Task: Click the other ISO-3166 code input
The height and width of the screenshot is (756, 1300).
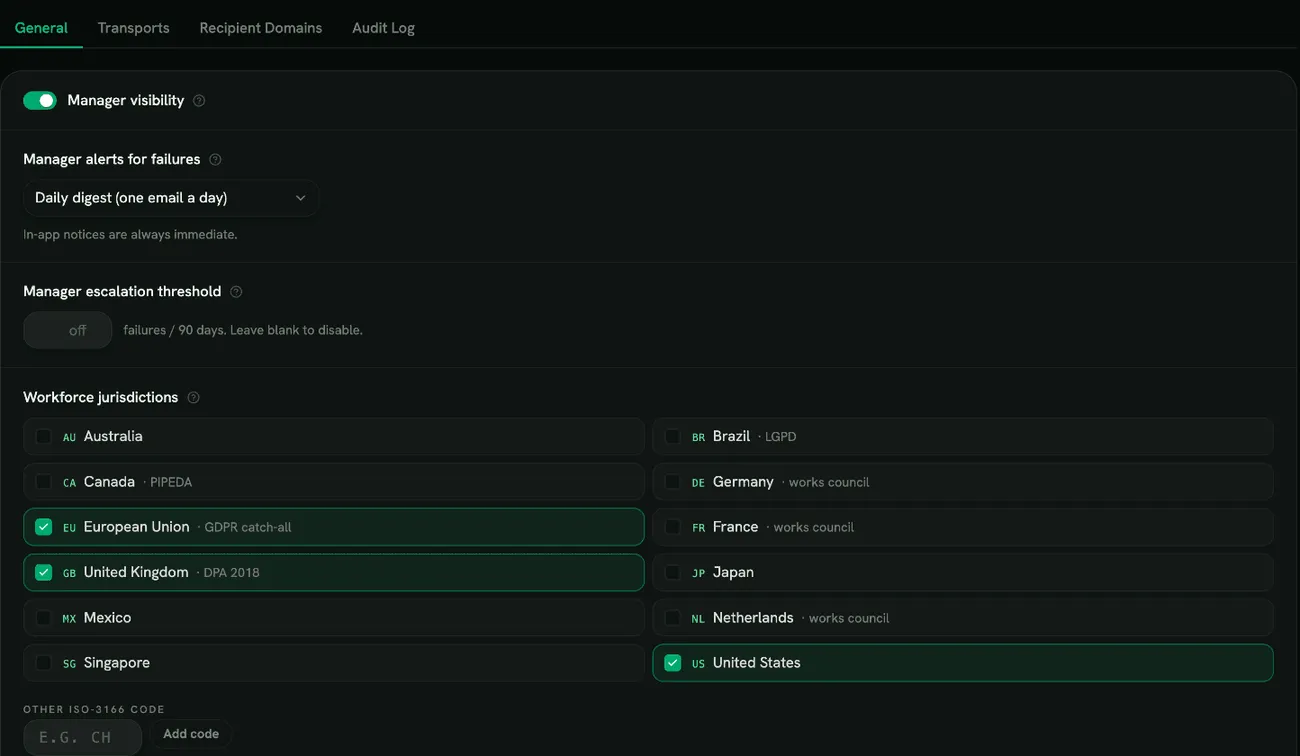Action: [x=82, y=738]
